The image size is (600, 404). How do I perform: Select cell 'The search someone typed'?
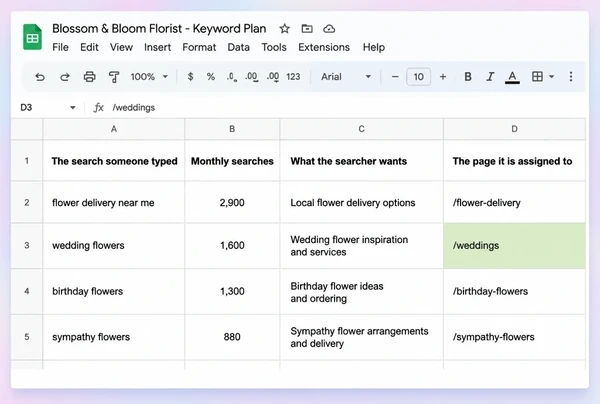click(114, 161)
